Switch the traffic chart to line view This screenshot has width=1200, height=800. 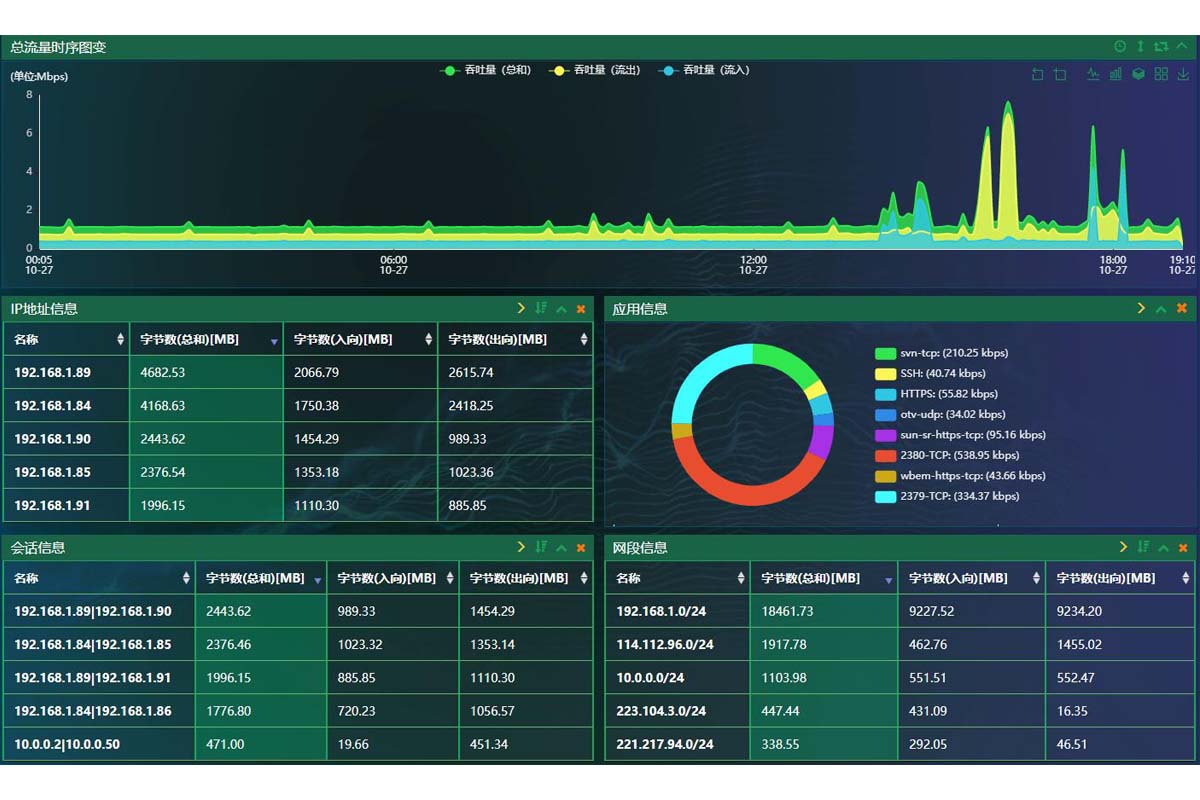[1093, 74]
